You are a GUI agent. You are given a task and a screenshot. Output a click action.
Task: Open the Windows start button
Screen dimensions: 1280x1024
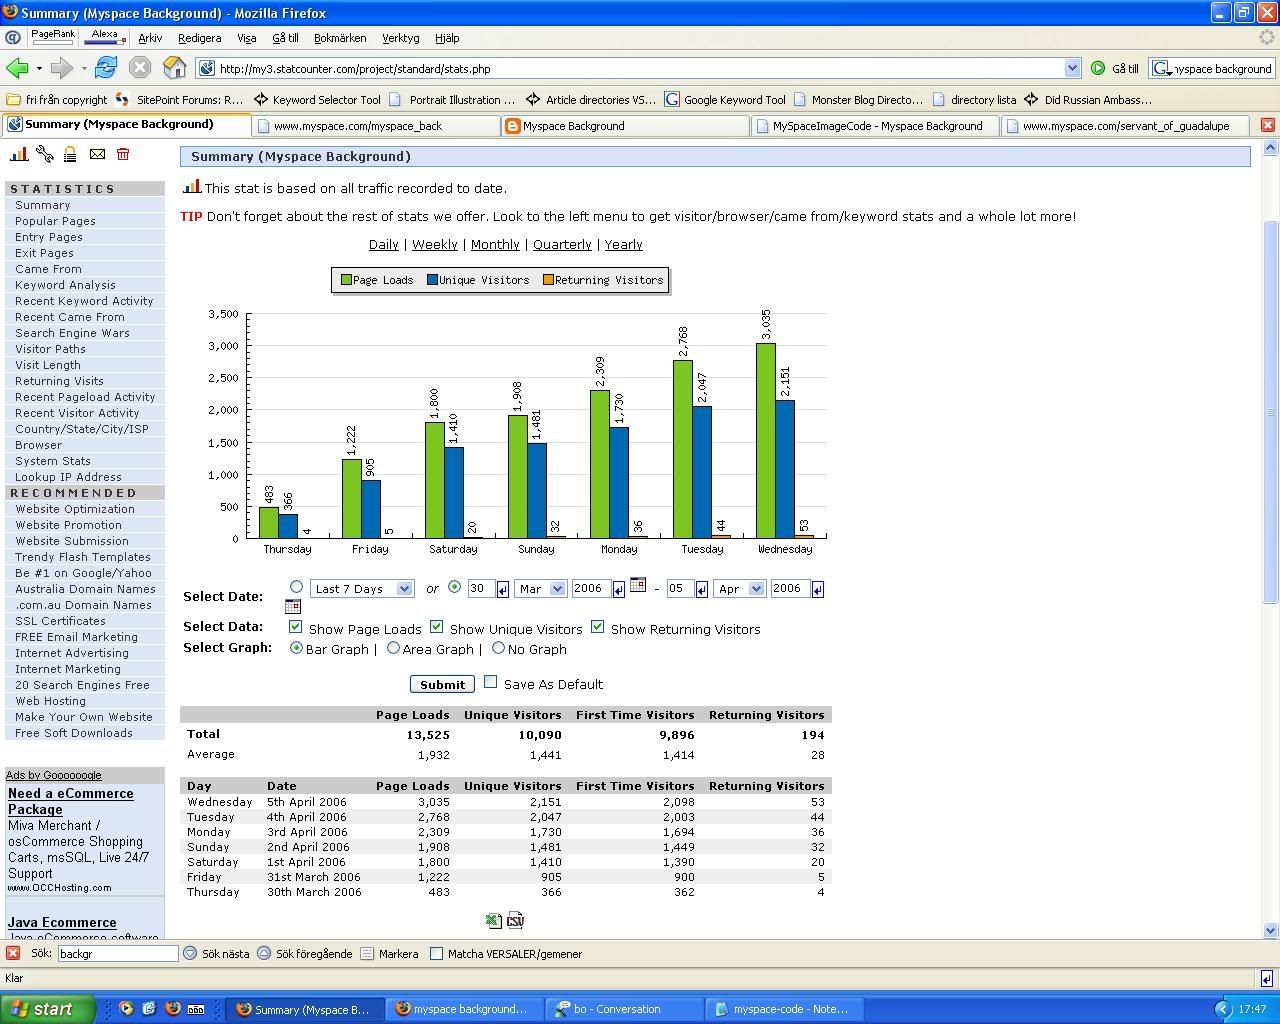tap(47, 1009)
